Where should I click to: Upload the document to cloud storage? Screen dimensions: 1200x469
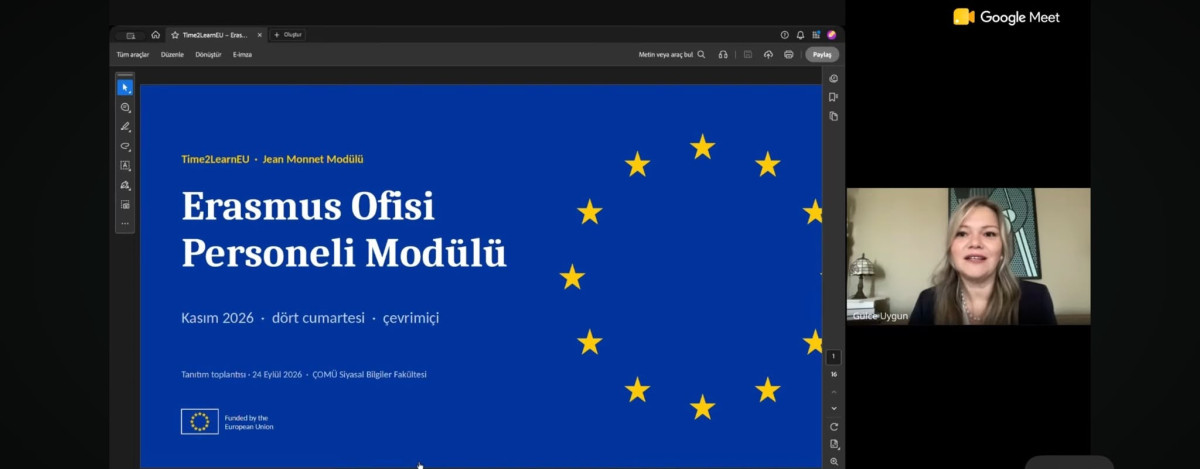(x=768, y=55)
